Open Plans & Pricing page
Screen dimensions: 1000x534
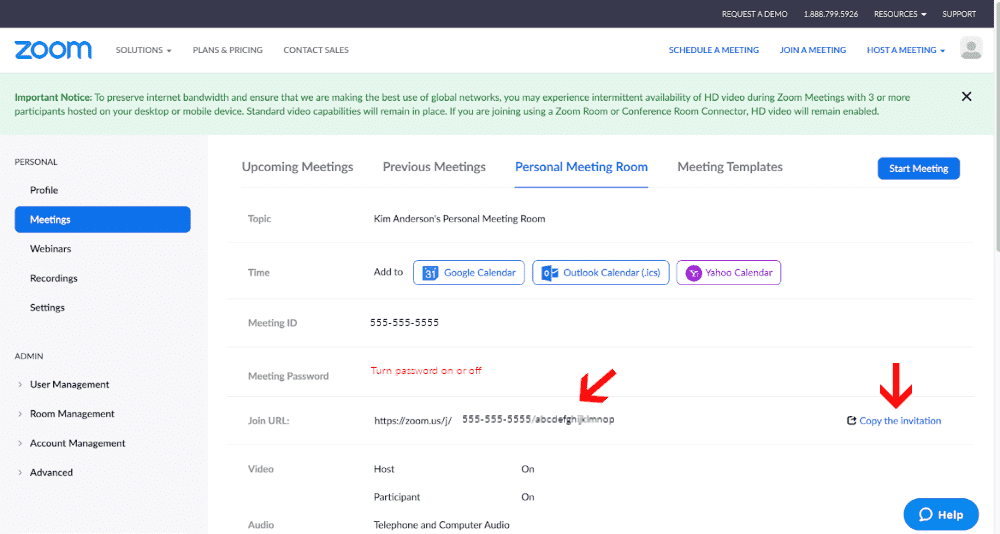(x=228, y=50)
